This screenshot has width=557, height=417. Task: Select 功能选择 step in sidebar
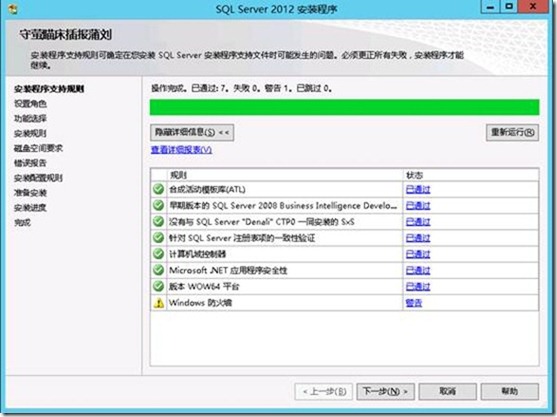30,119
